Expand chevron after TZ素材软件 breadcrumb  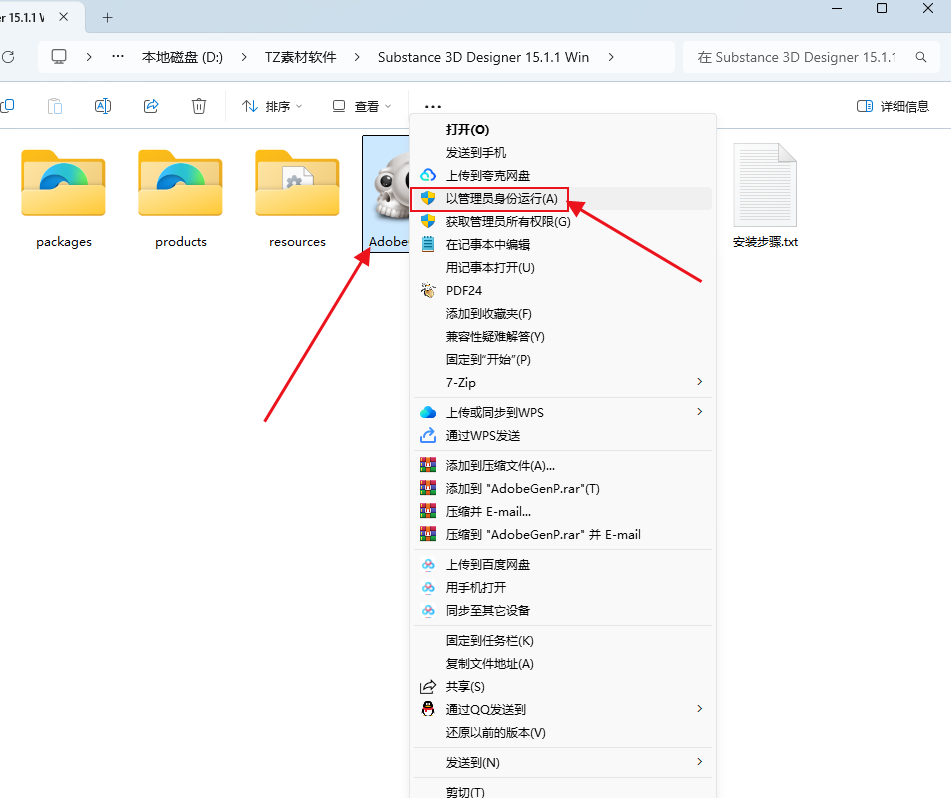pos(357,57)
